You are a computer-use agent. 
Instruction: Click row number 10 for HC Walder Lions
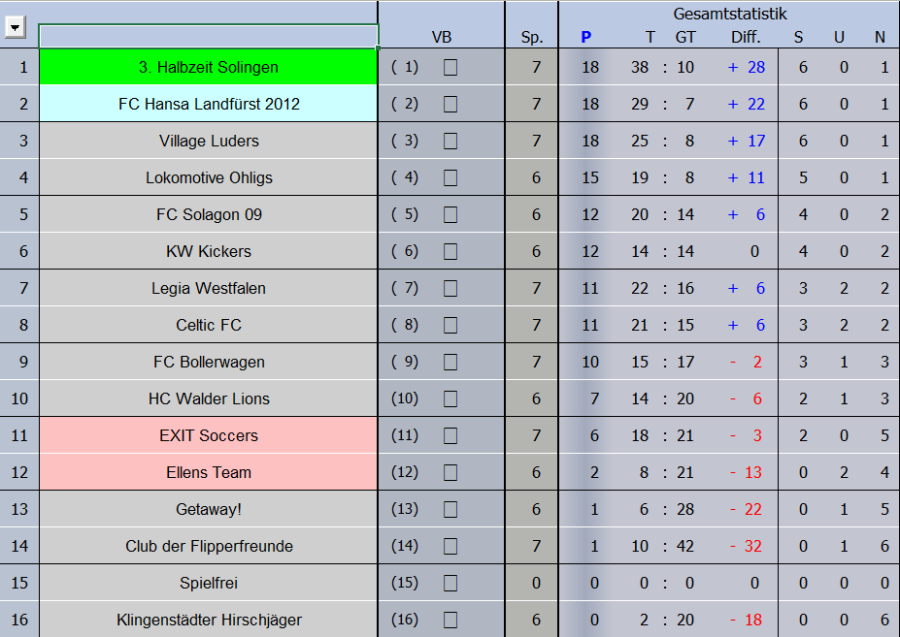(x=20, y=399)
